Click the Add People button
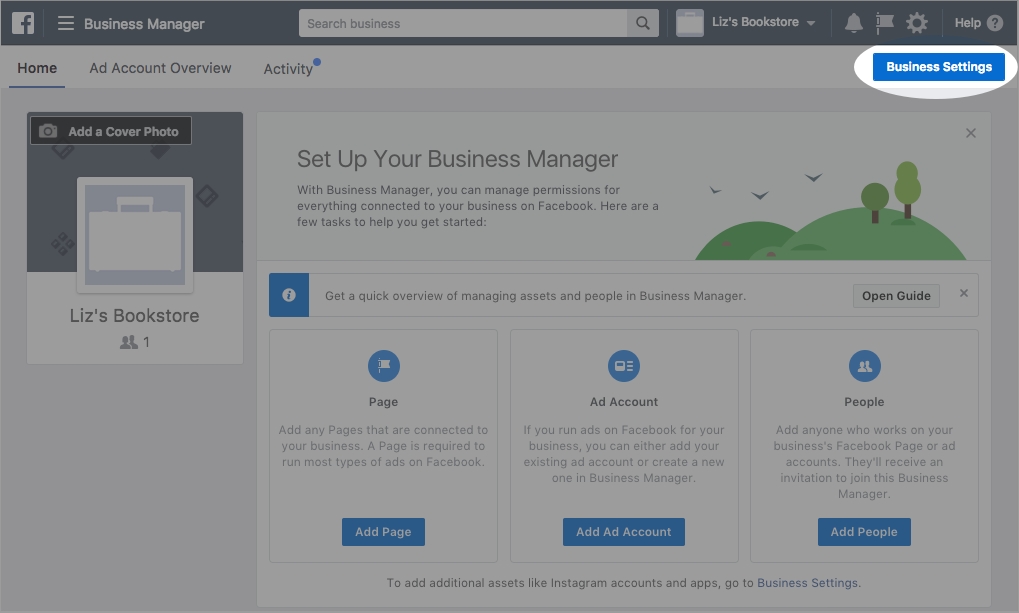Viewport: 1019px width, 613px height. click(864, 532)
